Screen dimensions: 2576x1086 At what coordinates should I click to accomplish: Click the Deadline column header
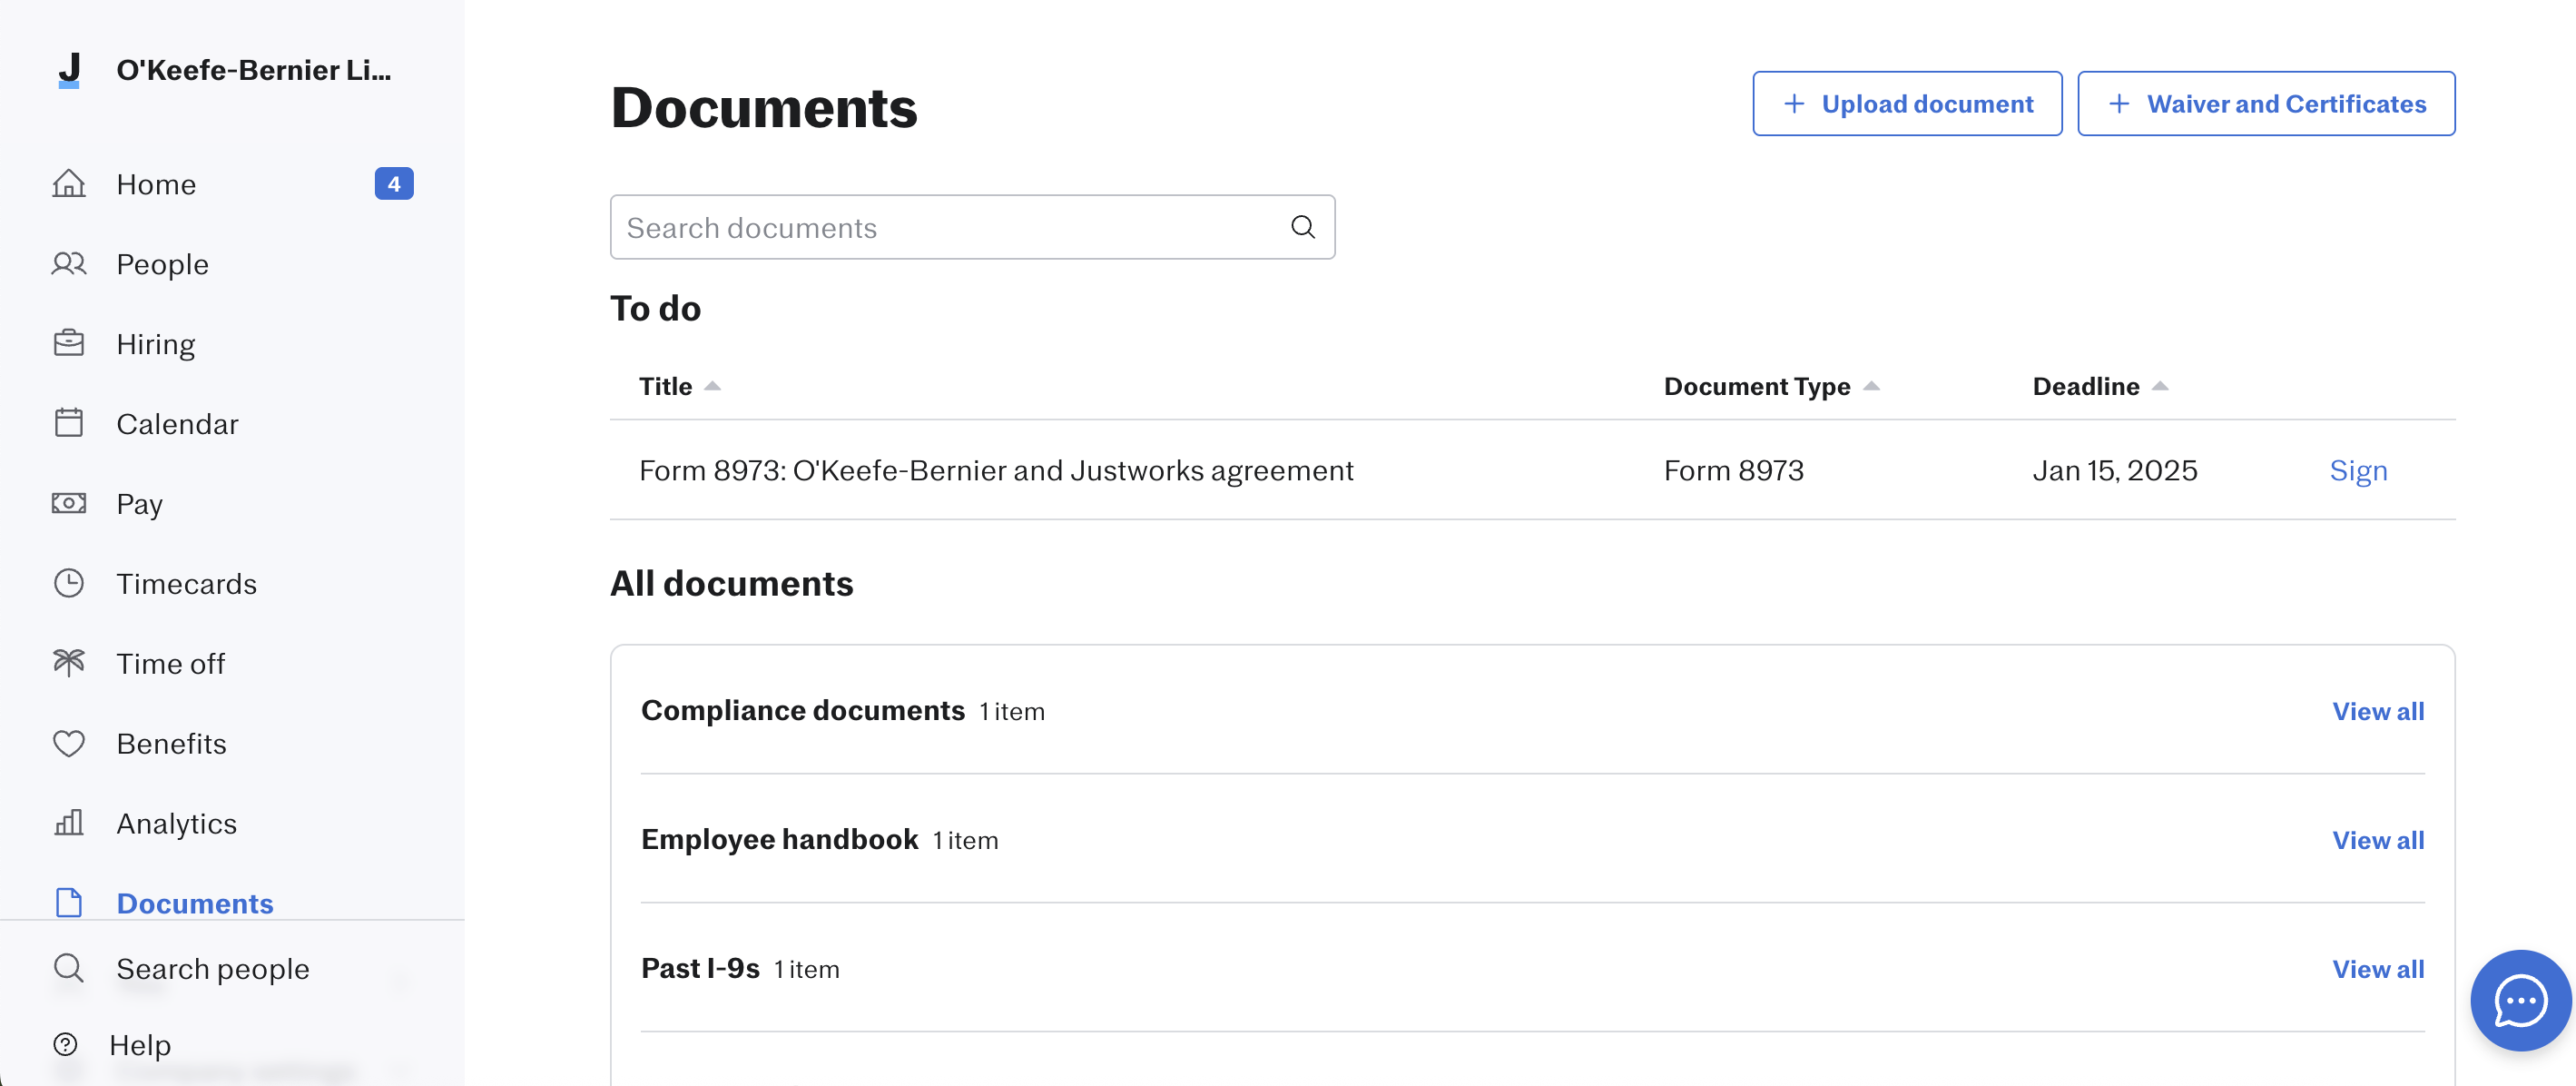(2086, 386)
